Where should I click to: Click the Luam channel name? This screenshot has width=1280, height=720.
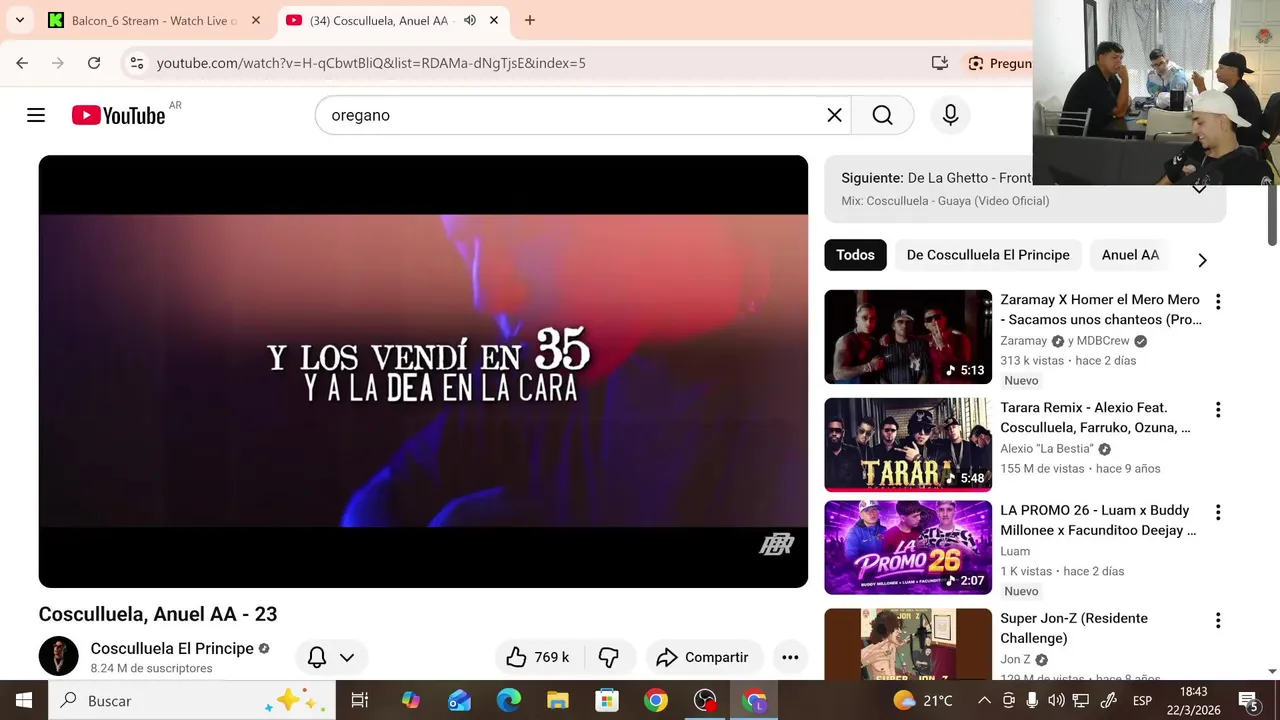(x=1015, y=551)
